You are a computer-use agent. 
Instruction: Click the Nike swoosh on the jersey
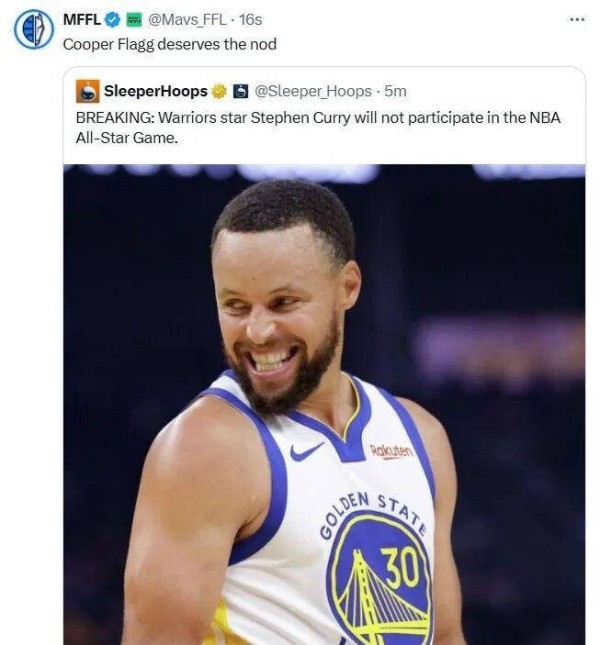[x=307, y=451]
